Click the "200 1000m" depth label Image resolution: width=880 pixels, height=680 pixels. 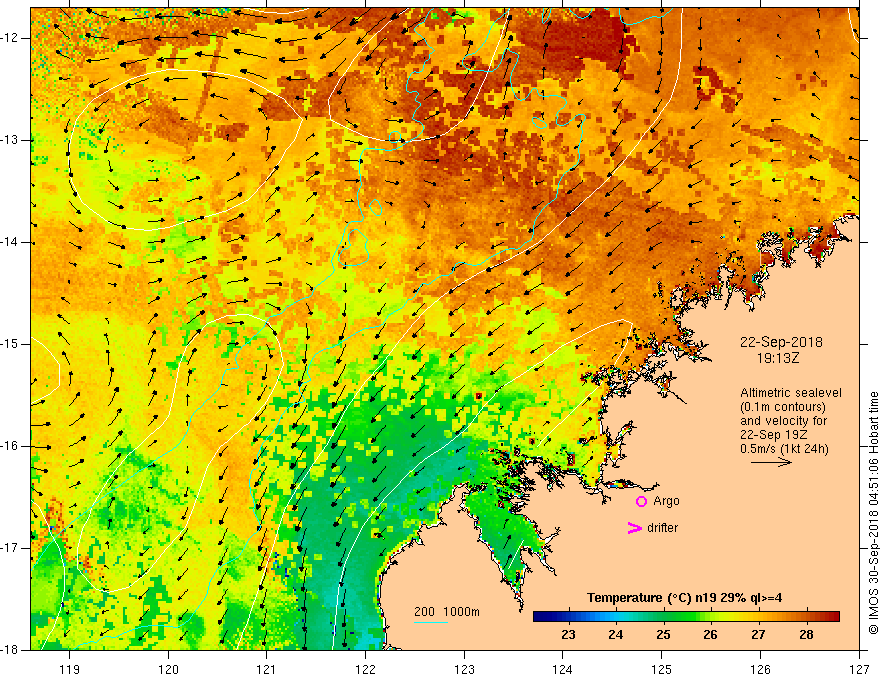447,612
